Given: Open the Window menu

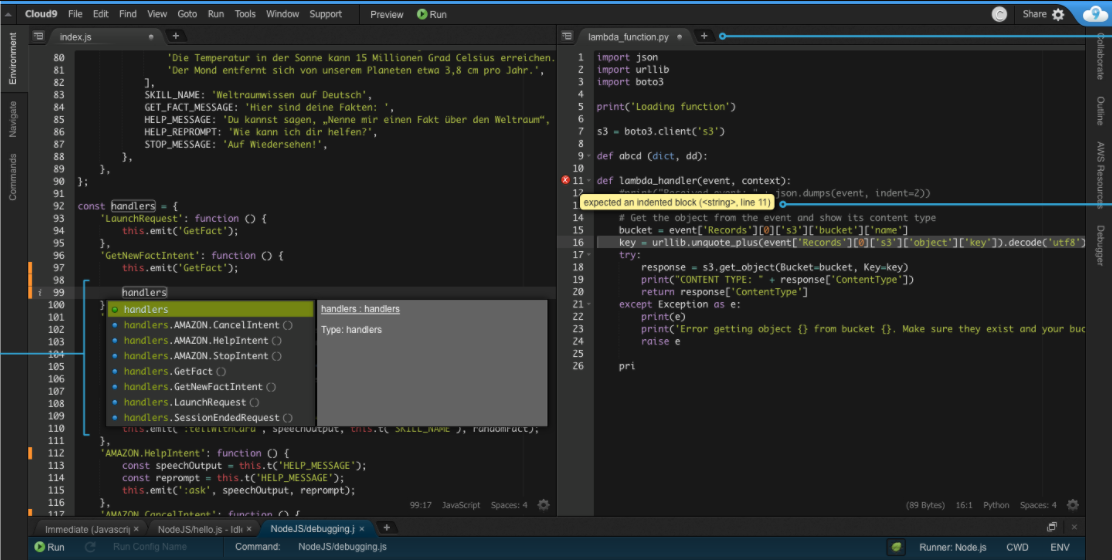Looking at the screenshot, I should pos(282,14).
